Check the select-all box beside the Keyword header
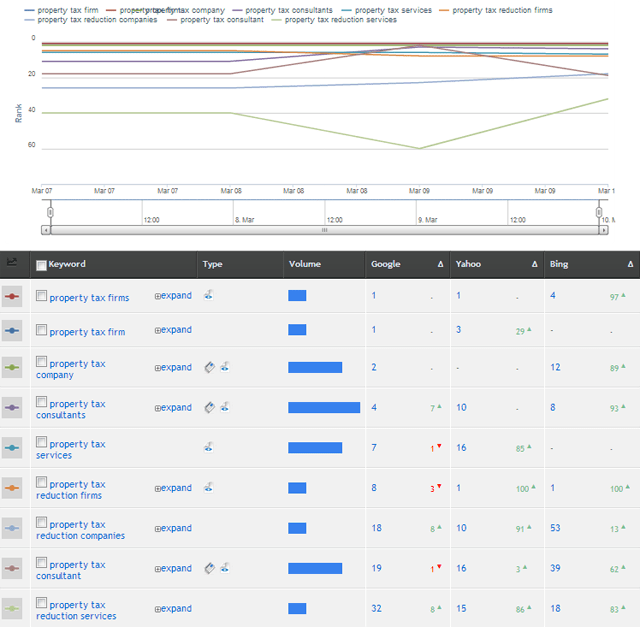This screenshot has width=640, height=627. [x=41, y=265]
